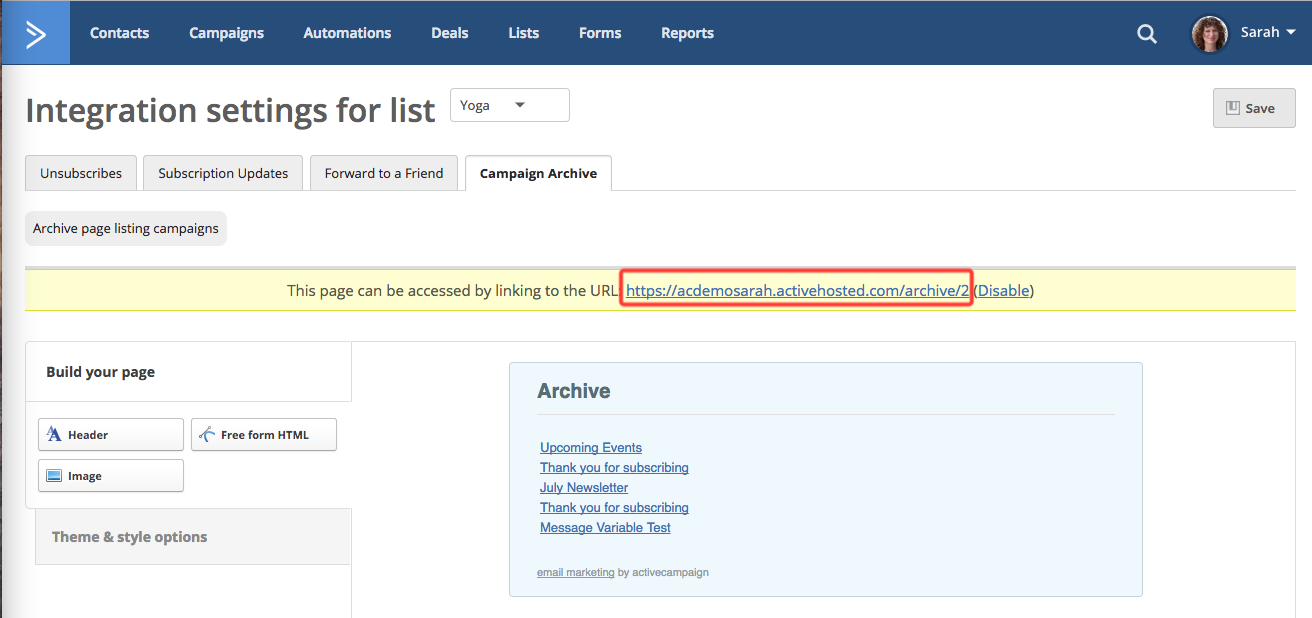Open the Upcoming Events campaign link
Image resolution: width=1312 pixels, height=618 pixels.
click(591, 448)
